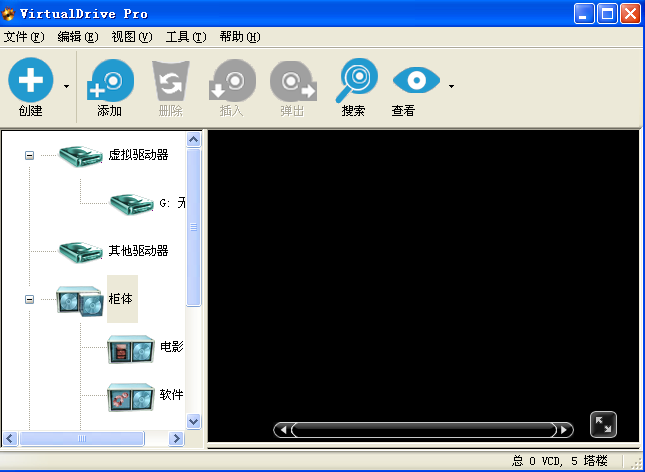Open the 帮助(H) menu

coord(240,37)
